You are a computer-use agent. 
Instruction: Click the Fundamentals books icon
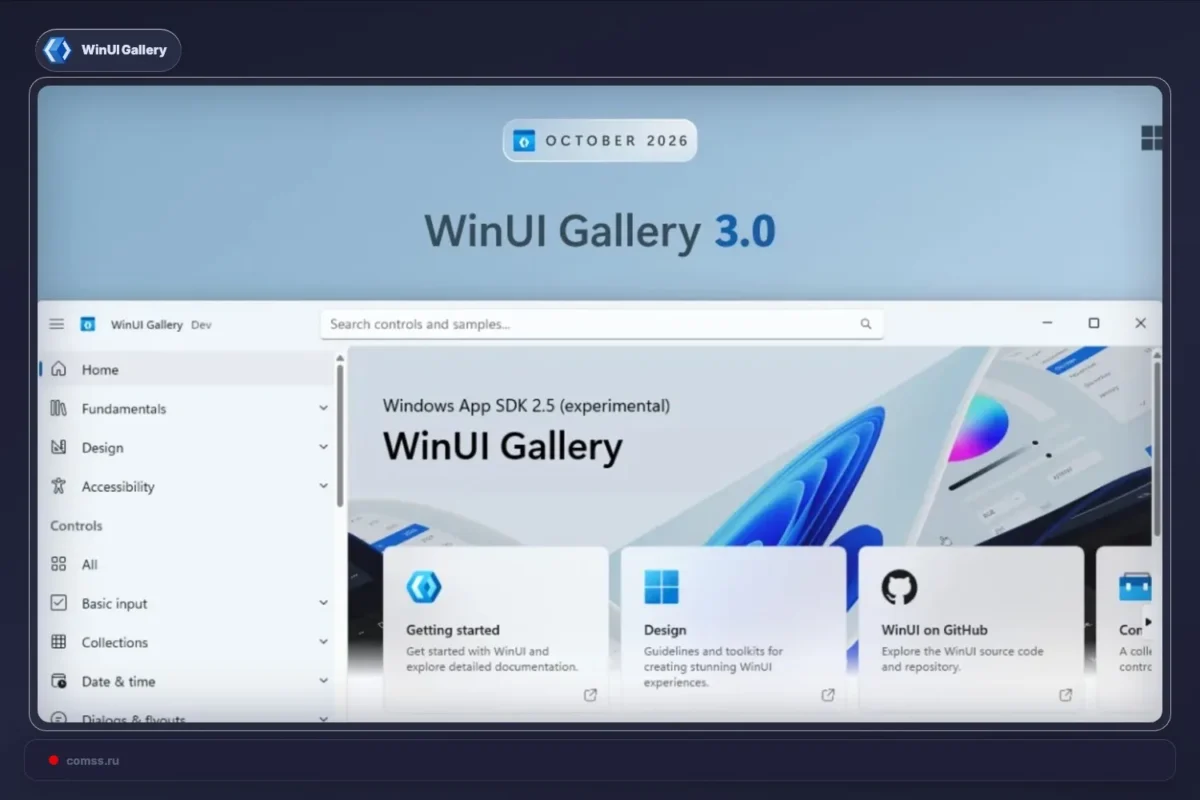(x=59, y=408)
